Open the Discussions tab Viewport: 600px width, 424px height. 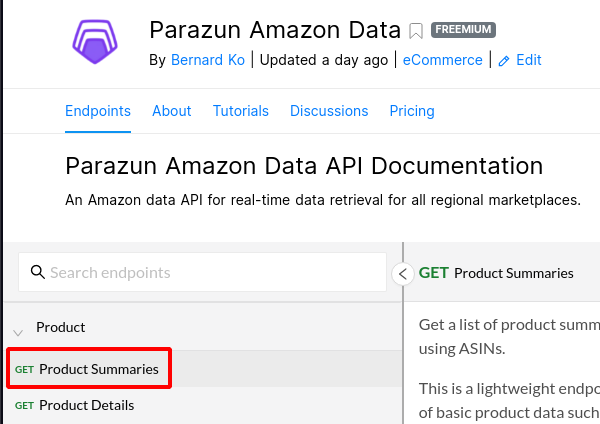329,111
